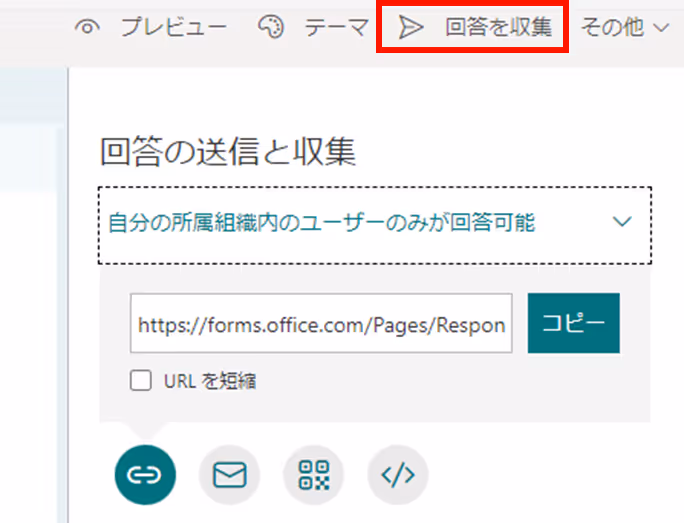This screenshot has width=684, height=523.
Task: Click the send paper-plane icon
Action: 410,27
